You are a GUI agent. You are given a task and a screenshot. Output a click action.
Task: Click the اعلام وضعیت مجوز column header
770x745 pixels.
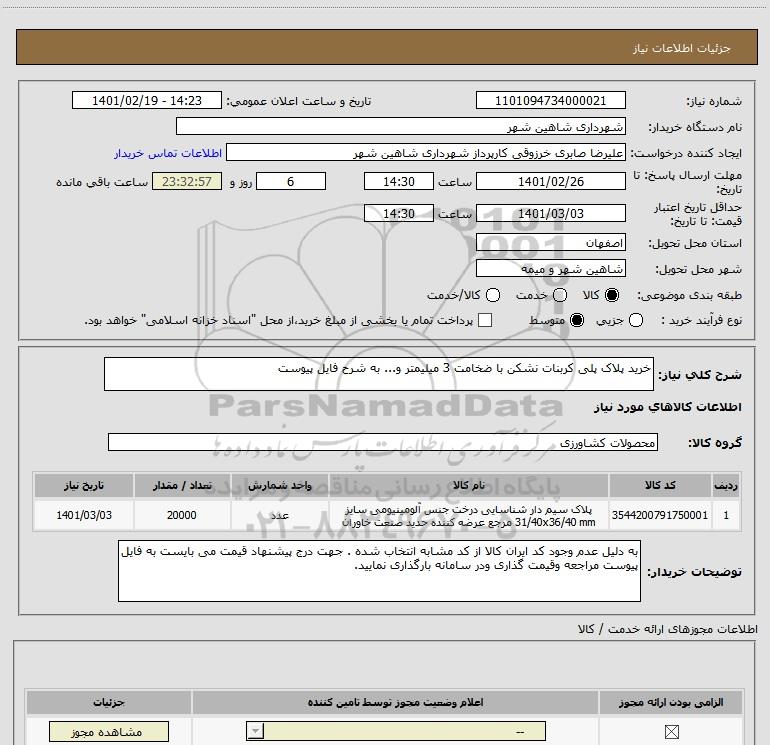pos(395,702)
